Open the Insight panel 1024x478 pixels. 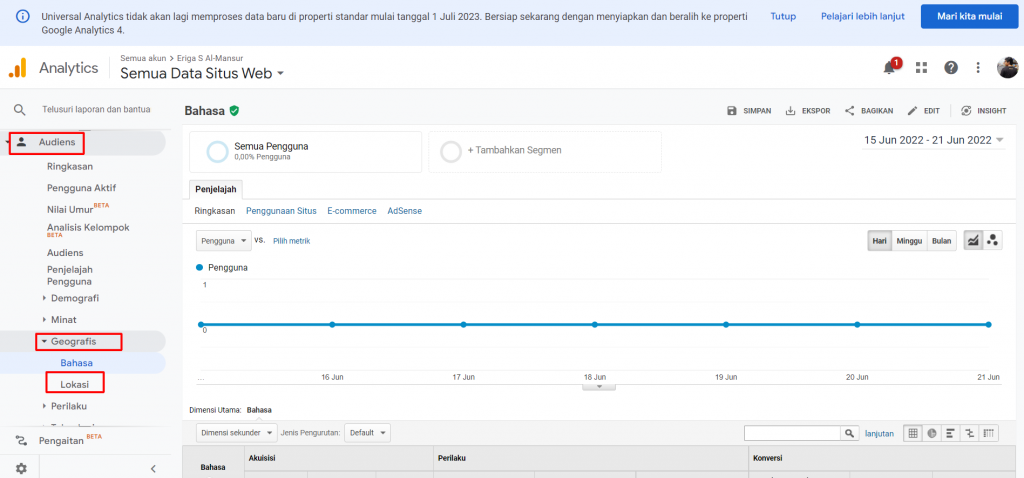(984, 111)
